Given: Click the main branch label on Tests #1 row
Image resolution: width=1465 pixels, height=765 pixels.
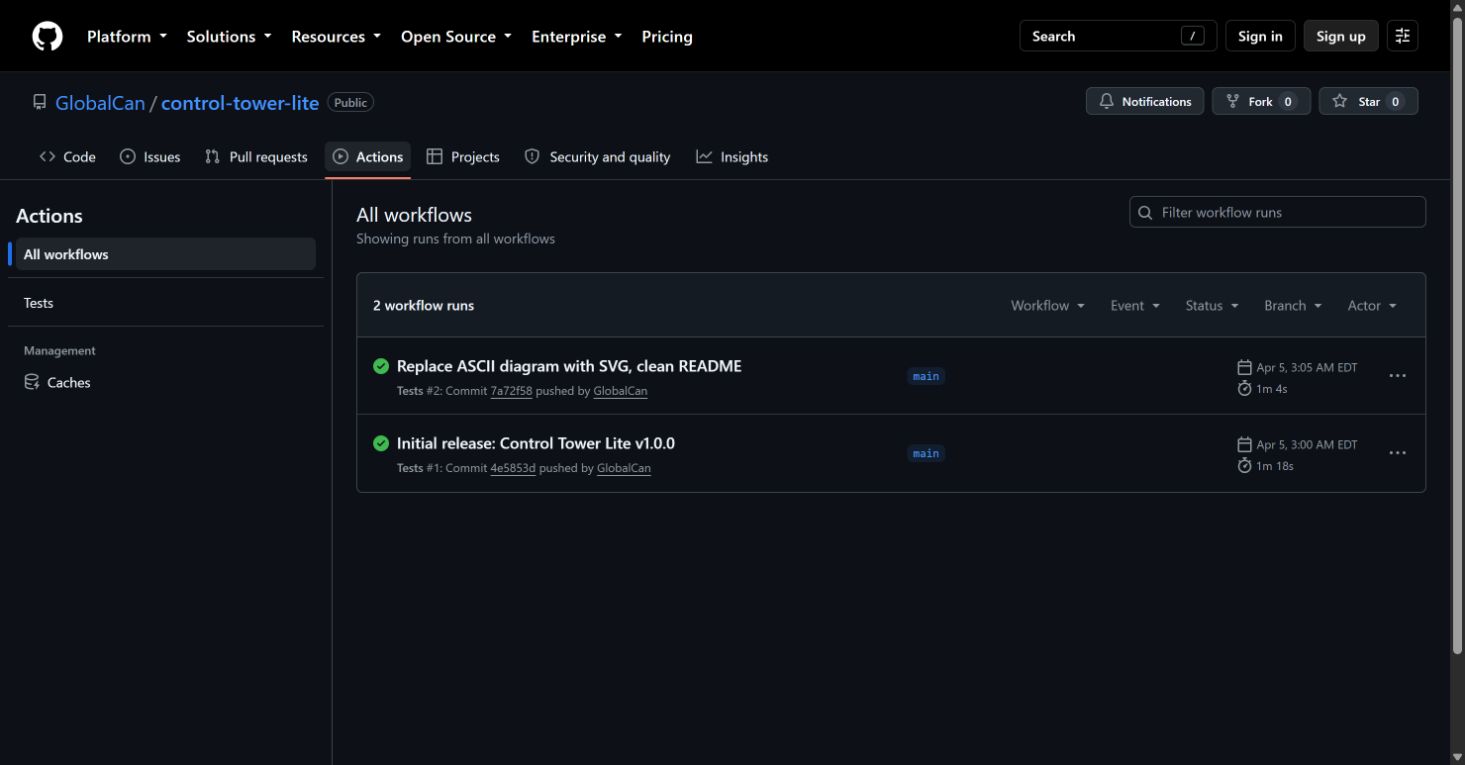Looking at the screenshot, I should coord(926,453).
